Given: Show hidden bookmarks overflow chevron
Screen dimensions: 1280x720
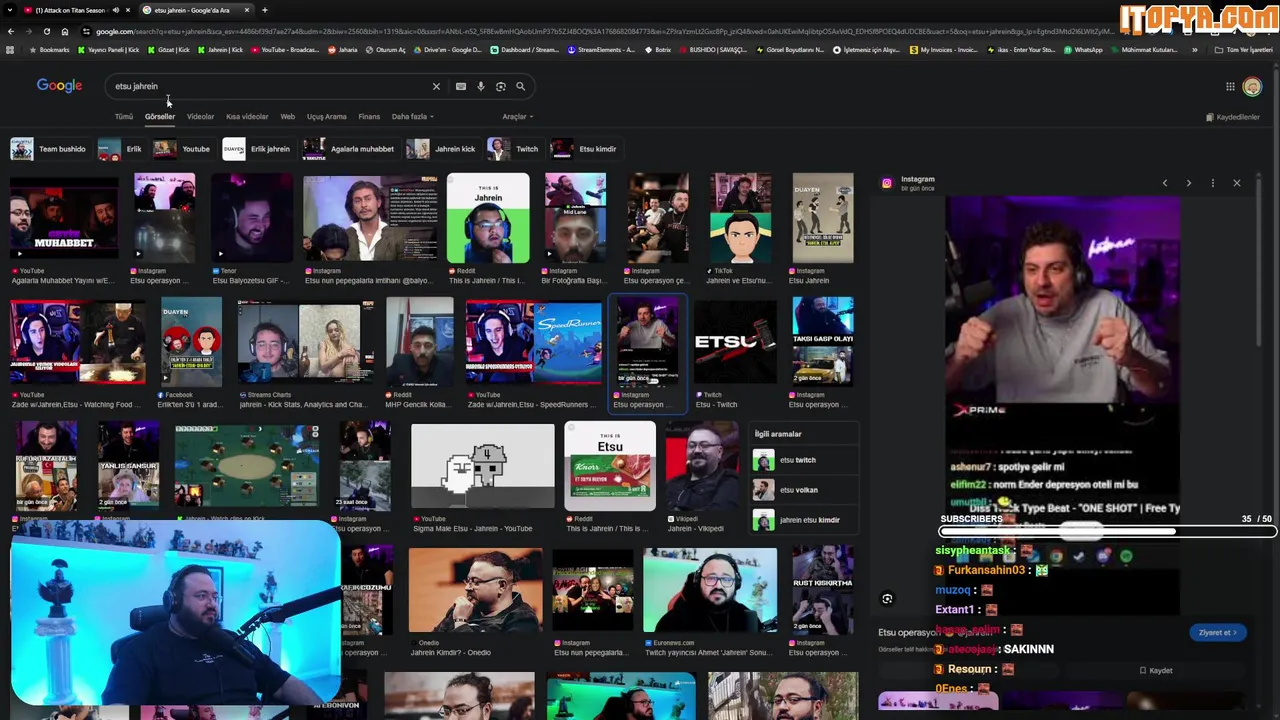Looking at the screenshot, I should pyautogui.click(x=1194, y=50).
